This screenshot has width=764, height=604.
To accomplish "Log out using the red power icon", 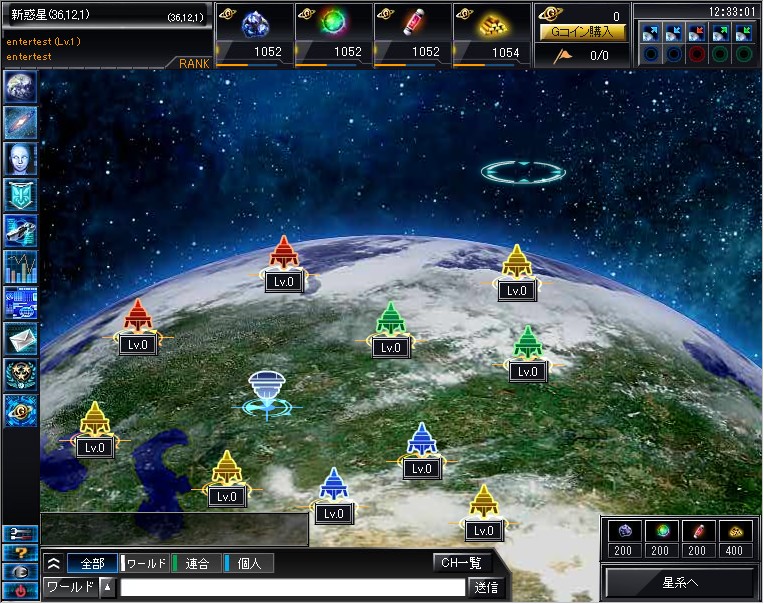I will coord(20,591).
